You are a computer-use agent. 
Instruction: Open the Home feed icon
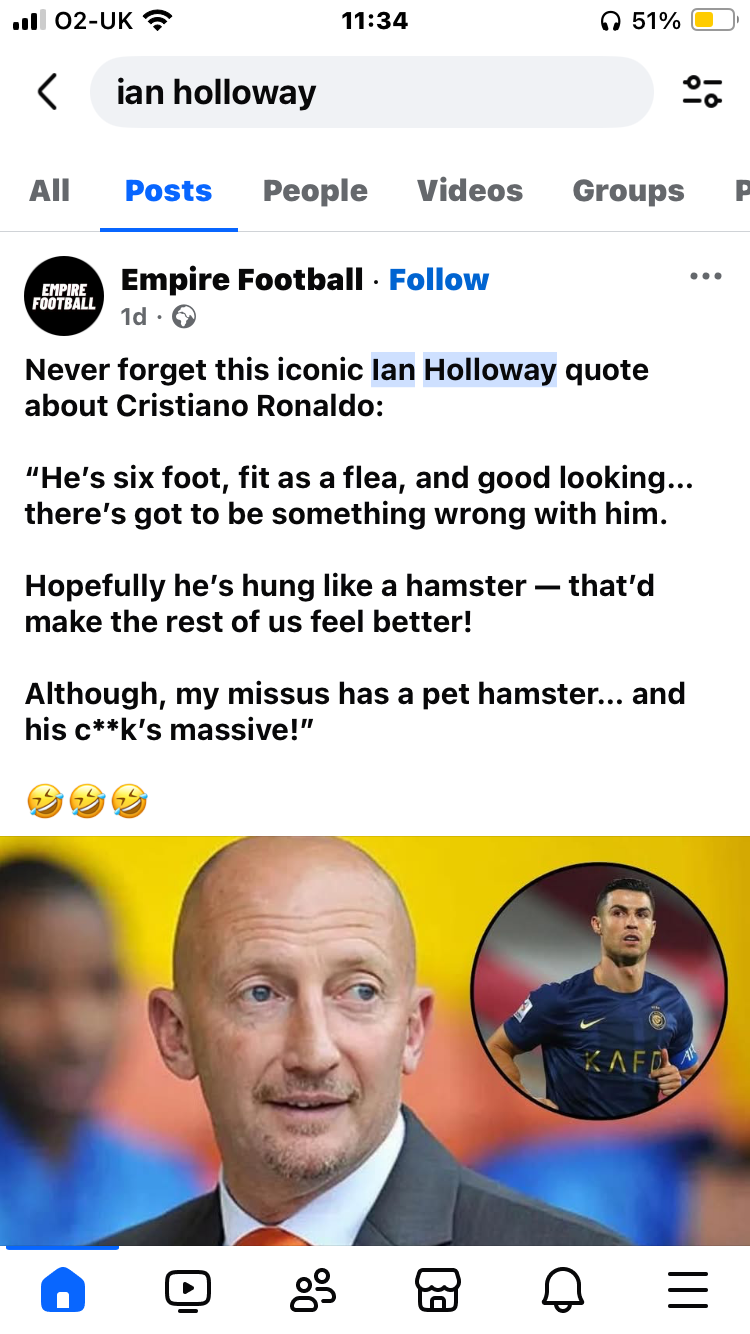(63, 1289)
